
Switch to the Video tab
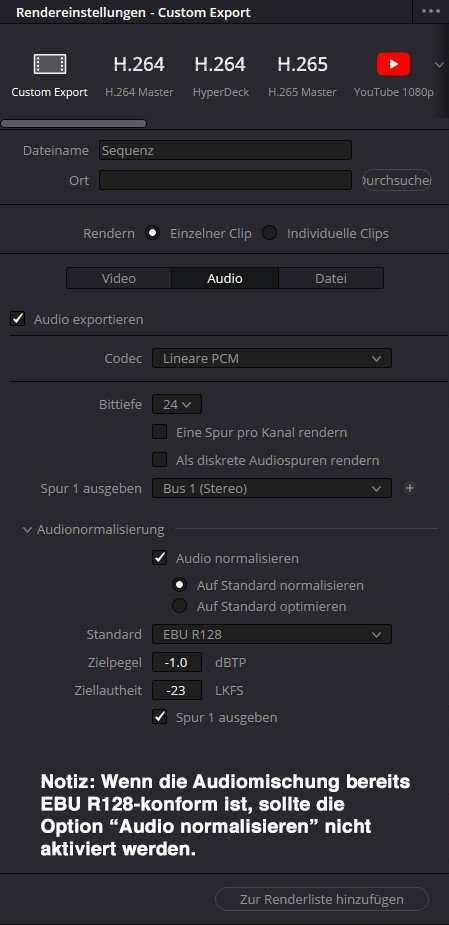click(119, 278)
